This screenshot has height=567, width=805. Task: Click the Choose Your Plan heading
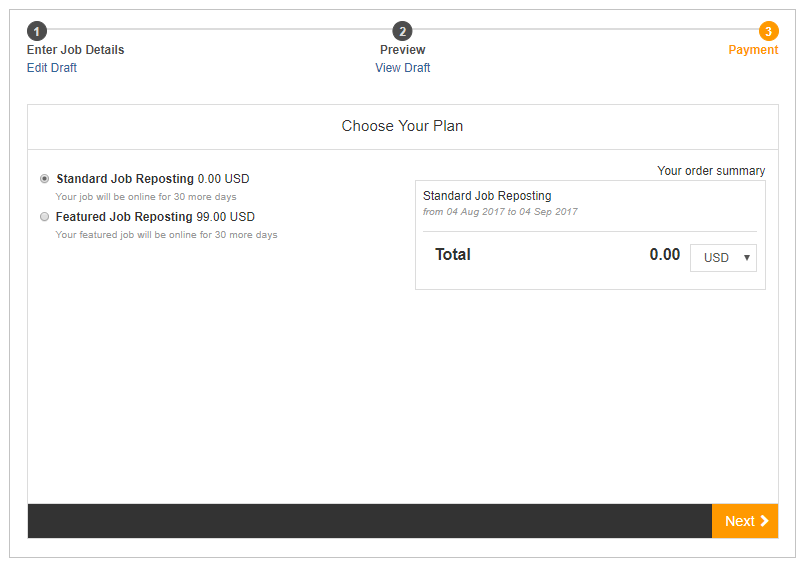click(402, 126)
